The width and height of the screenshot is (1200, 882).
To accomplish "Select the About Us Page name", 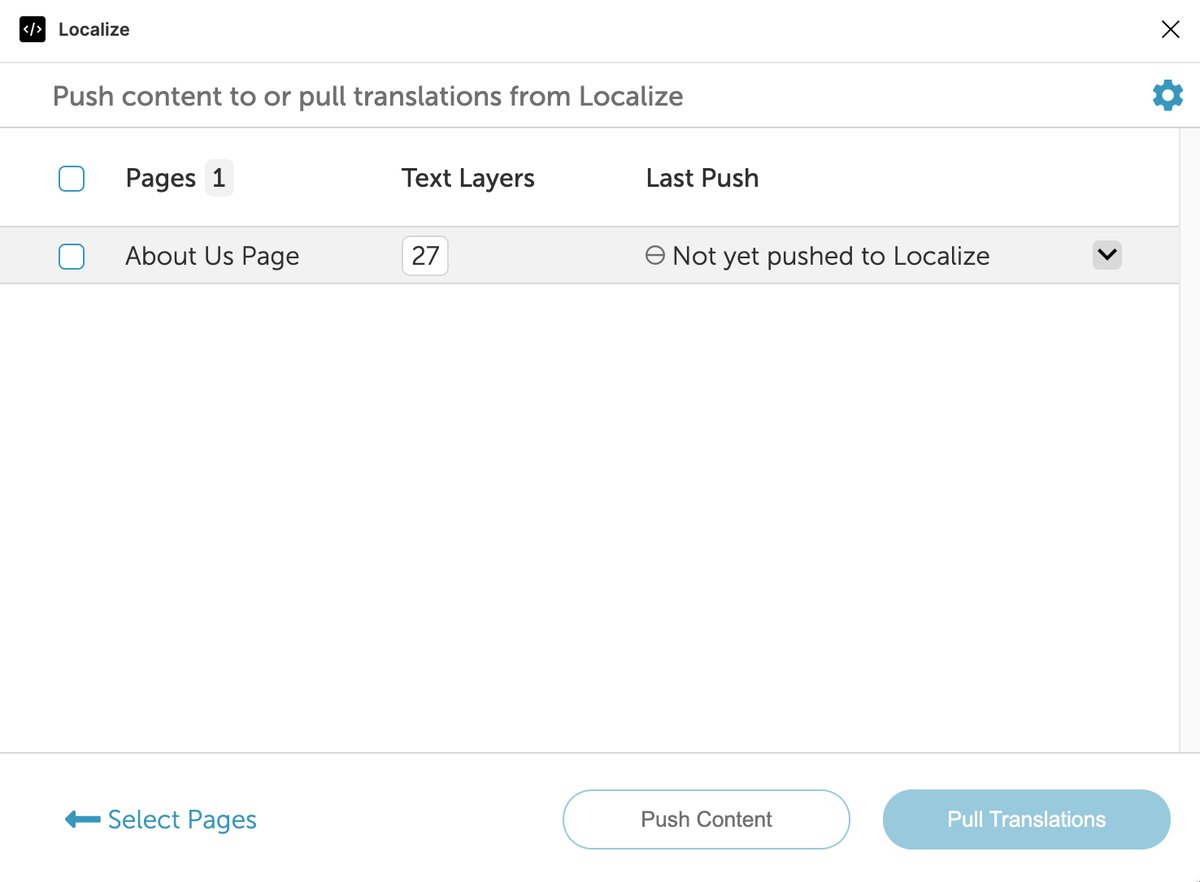I will point(212,256).
